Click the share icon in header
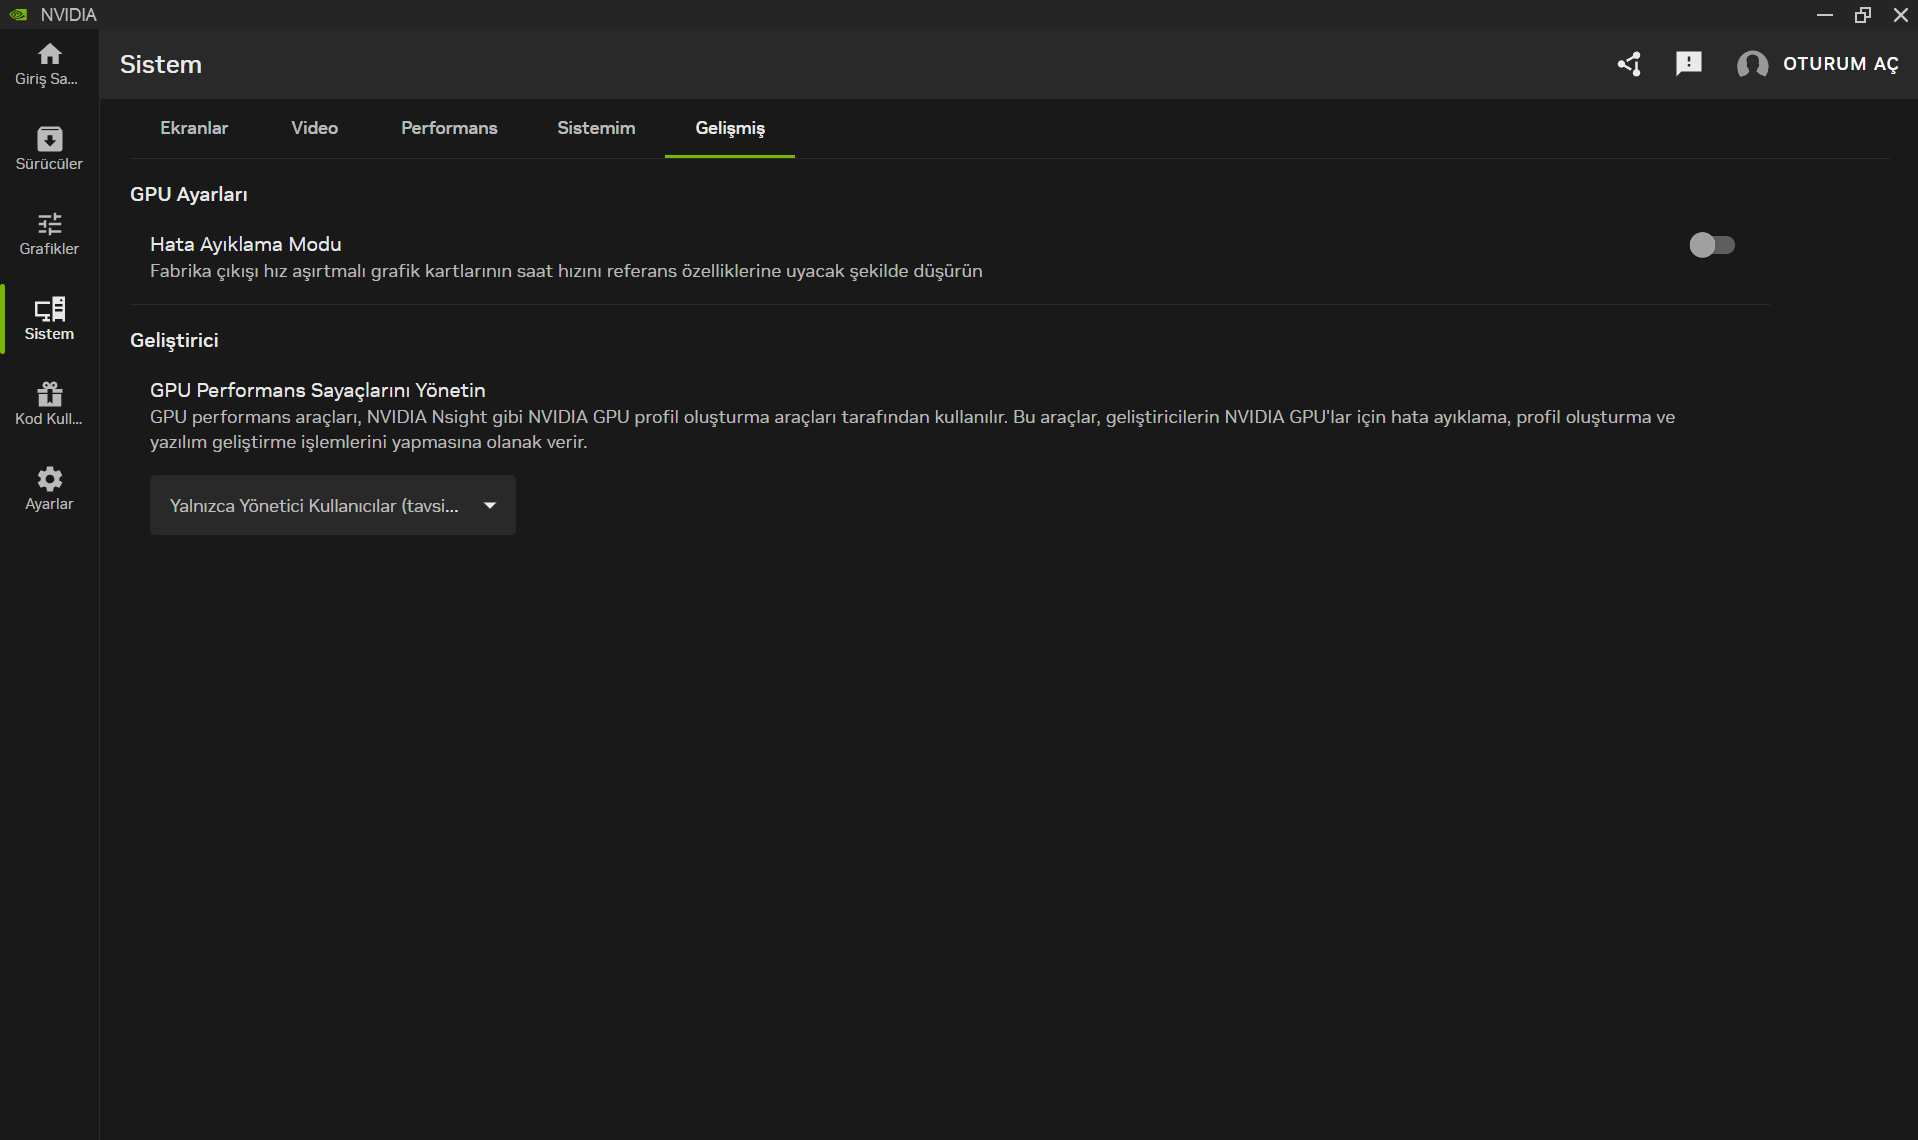Viewport: 1918px width, 1140px height. 1630,64
